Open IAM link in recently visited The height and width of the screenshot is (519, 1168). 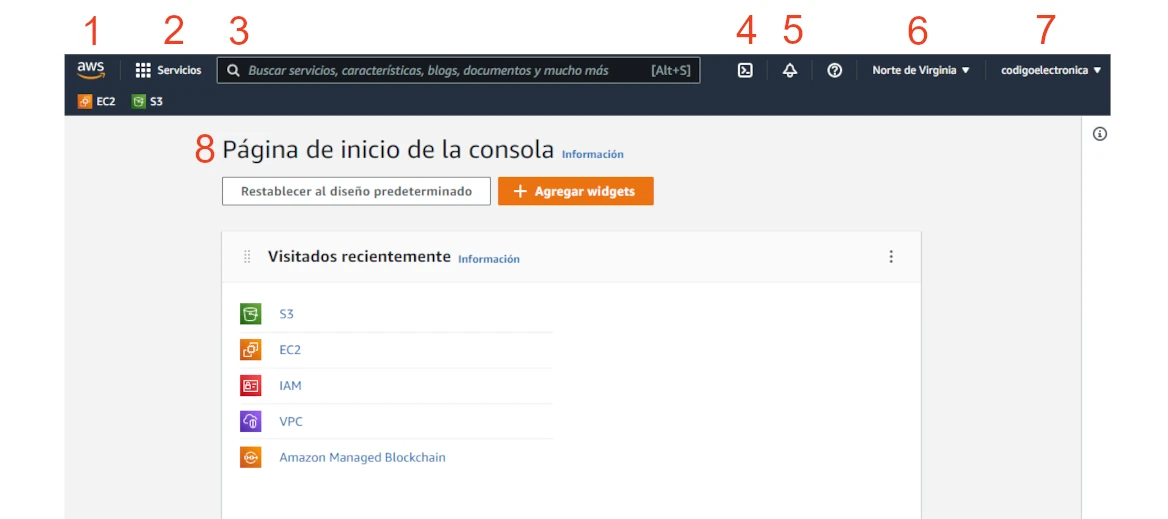(x=291, y=386)
